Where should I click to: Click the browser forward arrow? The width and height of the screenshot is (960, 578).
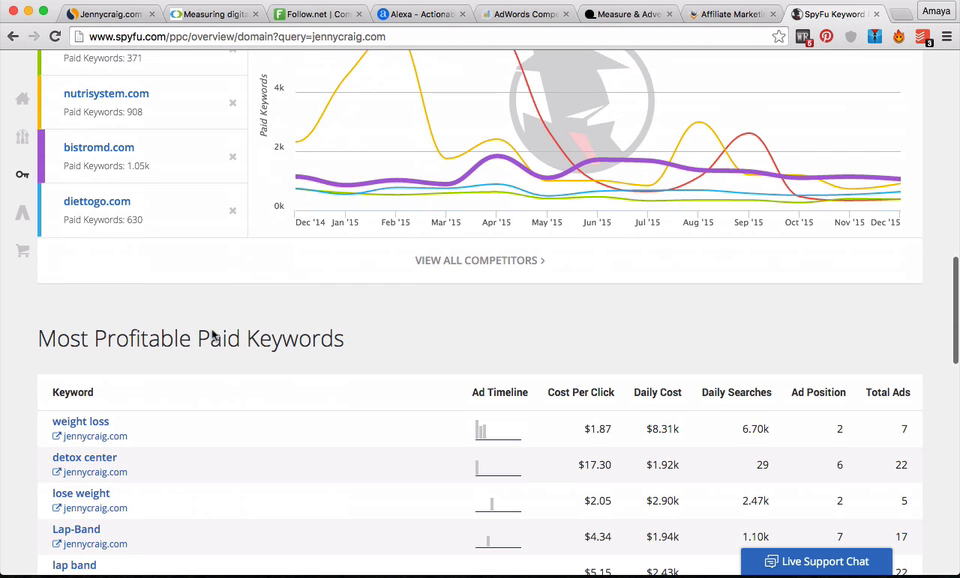pyautogui.click(x=34, y=37)
